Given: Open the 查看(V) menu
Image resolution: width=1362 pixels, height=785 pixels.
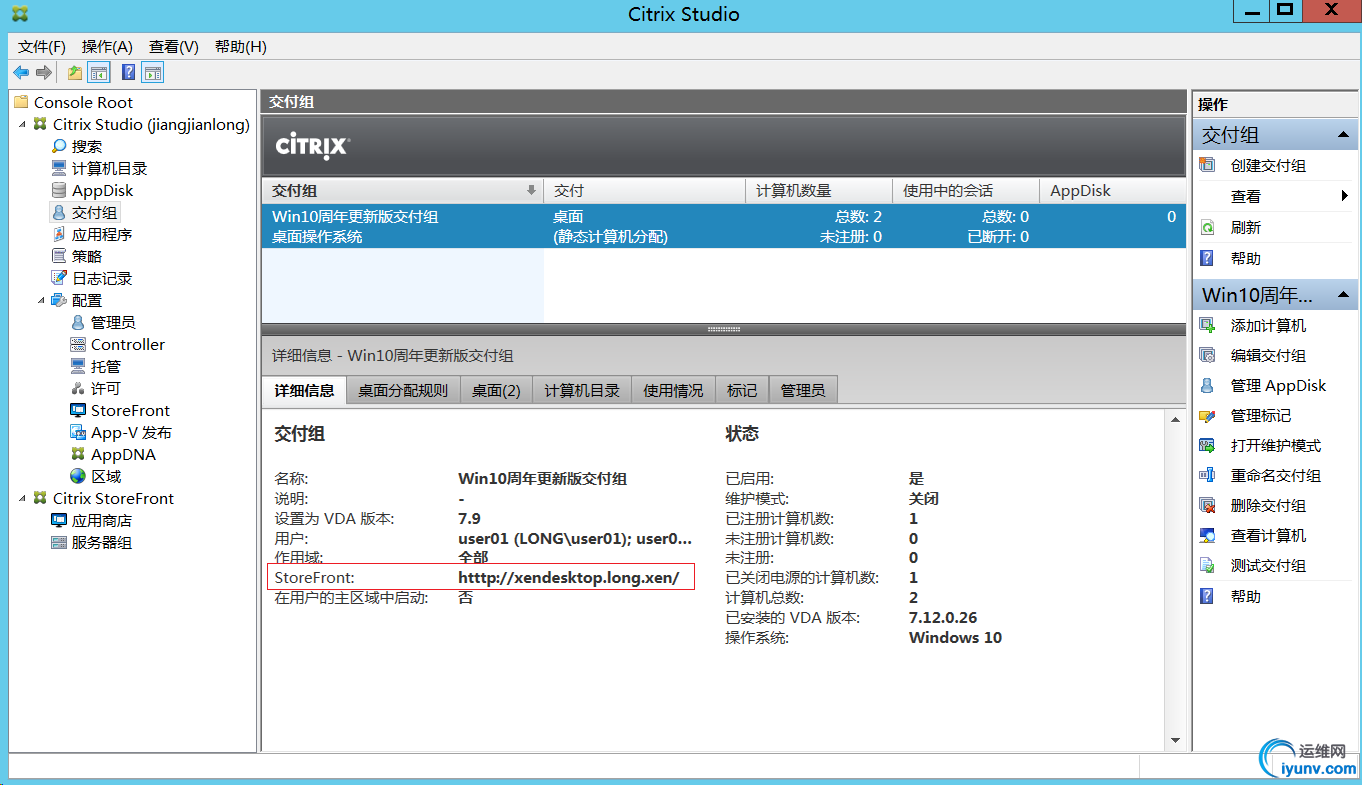Looking at the screenshot, I should click(x=174, y=47).
